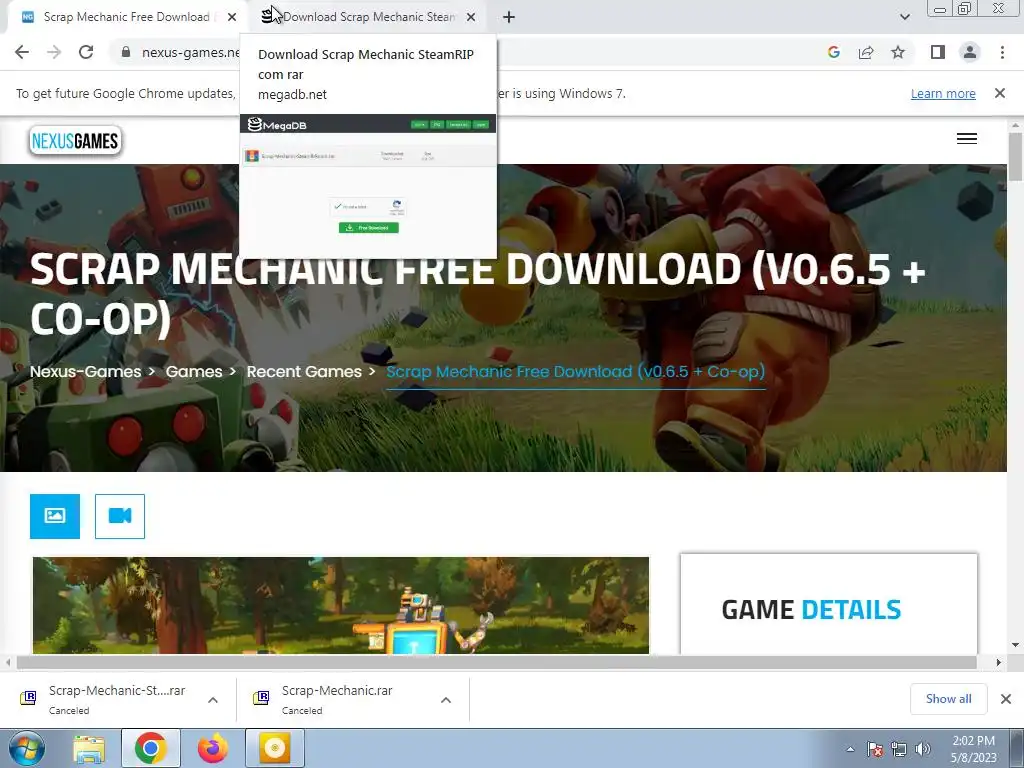This screenshot has width=1024, height=768.
Task: Follow the Recent Games breadcrumb link
Action: point(304,372)
